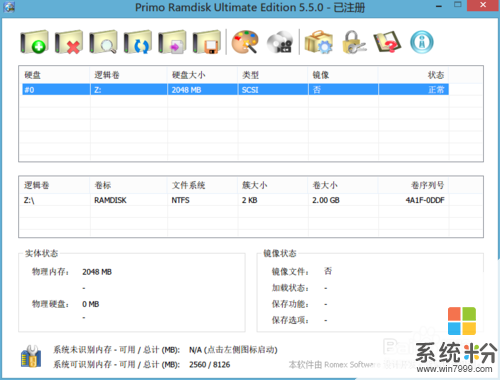This screenshot has width=500, height=380.
Task: Select the Z:\ volume row
Action: pyautogui.click(x=235, y=200)
